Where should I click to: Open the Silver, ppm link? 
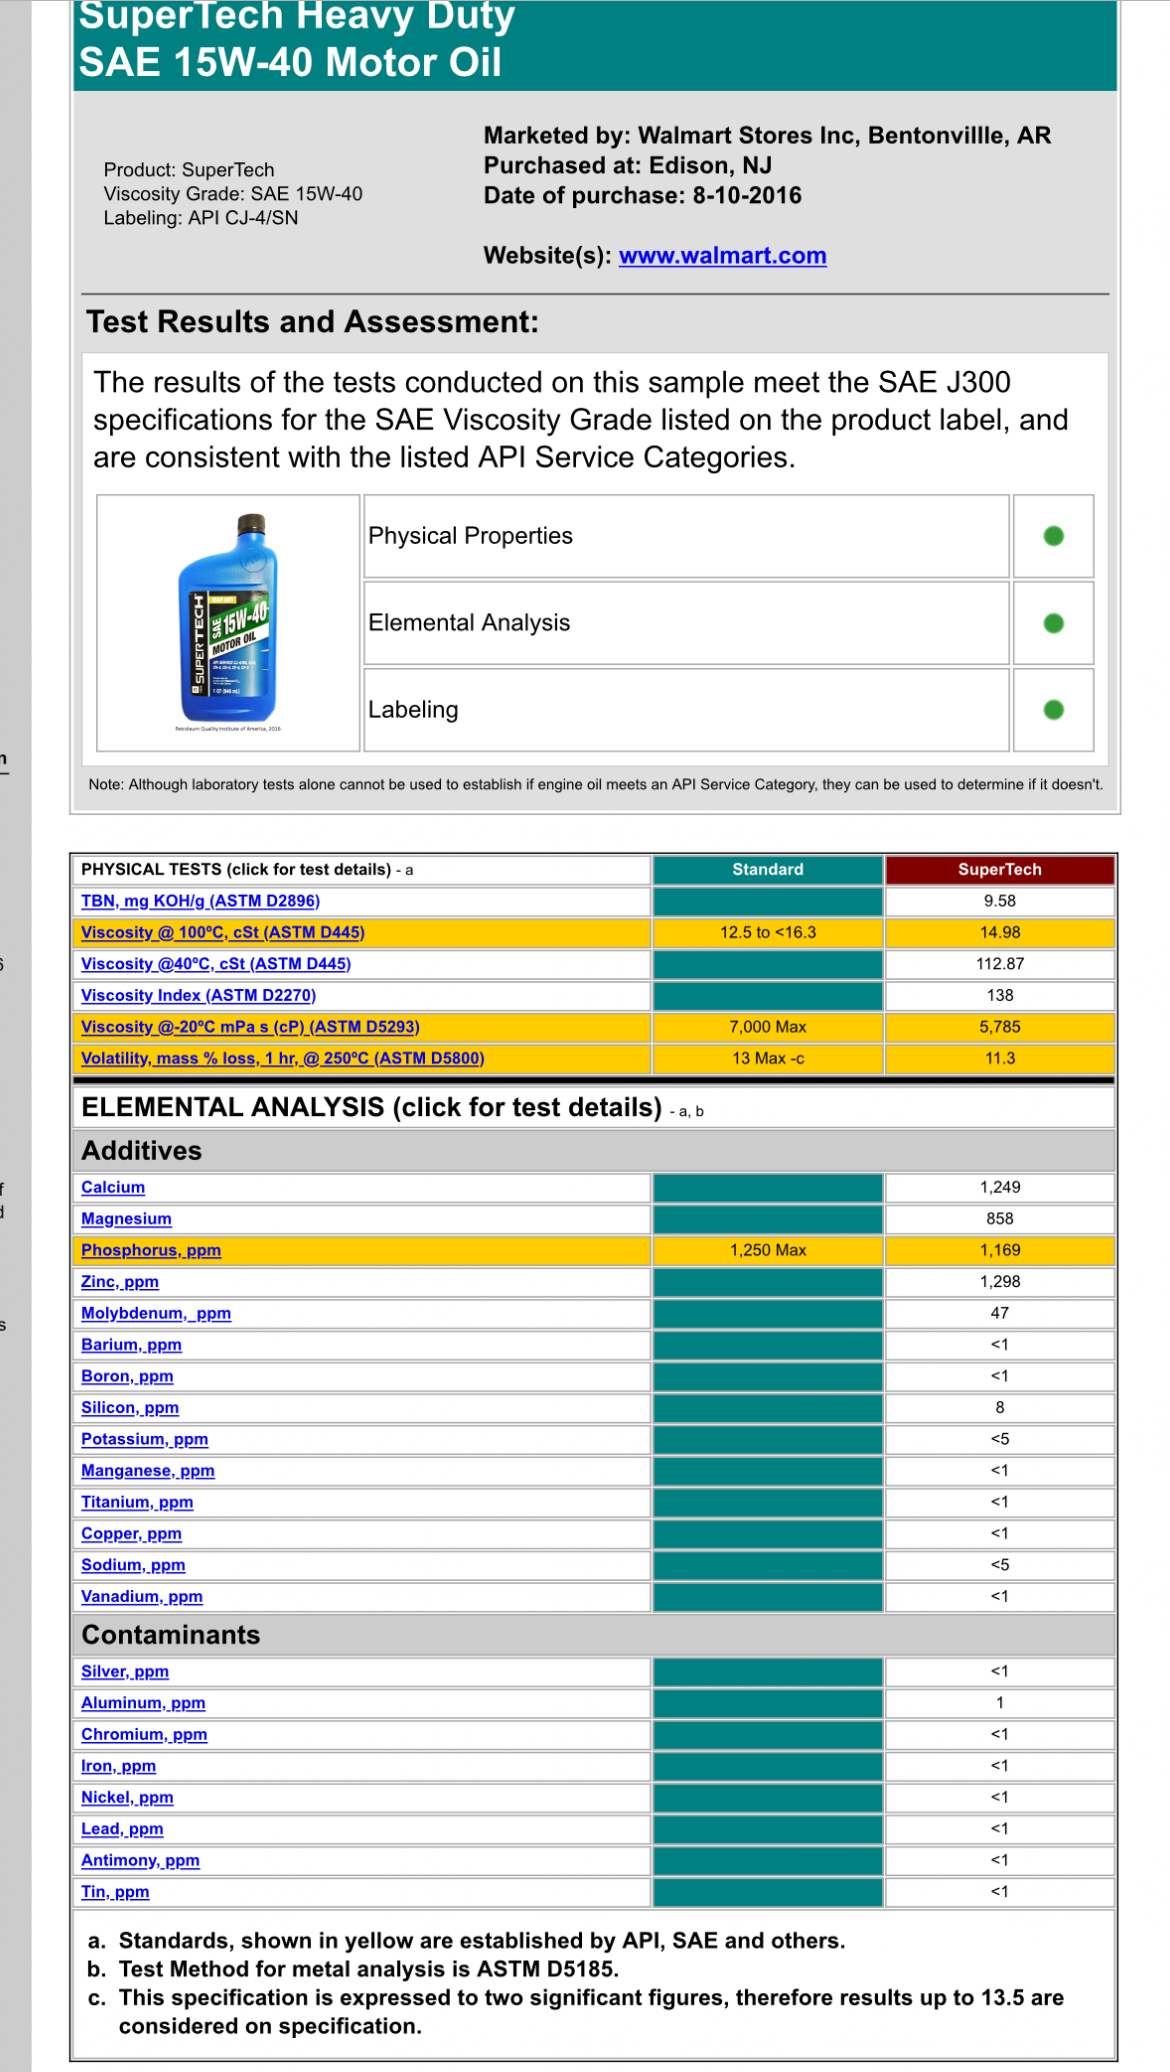pos(125,1672)
